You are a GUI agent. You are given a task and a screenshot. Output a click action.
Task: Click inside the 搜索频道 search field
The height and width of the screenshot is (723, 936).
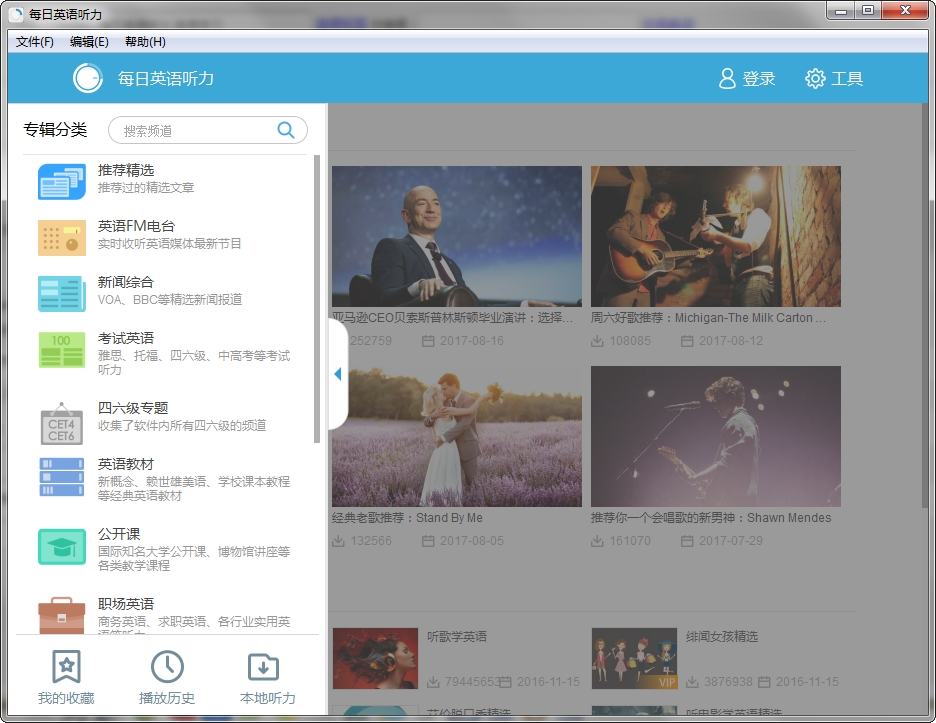tap(190, 130)
